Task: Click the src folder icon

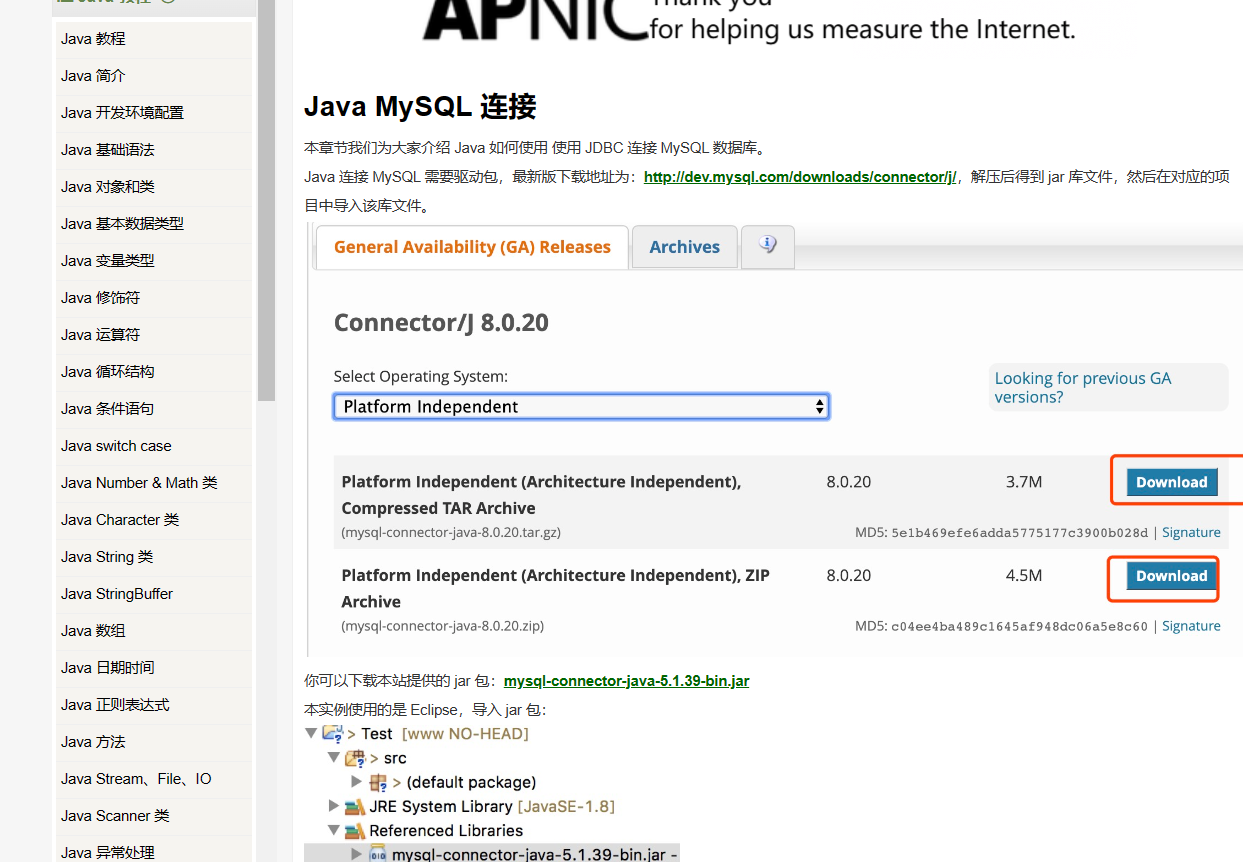Action: (x=356, y=759)
